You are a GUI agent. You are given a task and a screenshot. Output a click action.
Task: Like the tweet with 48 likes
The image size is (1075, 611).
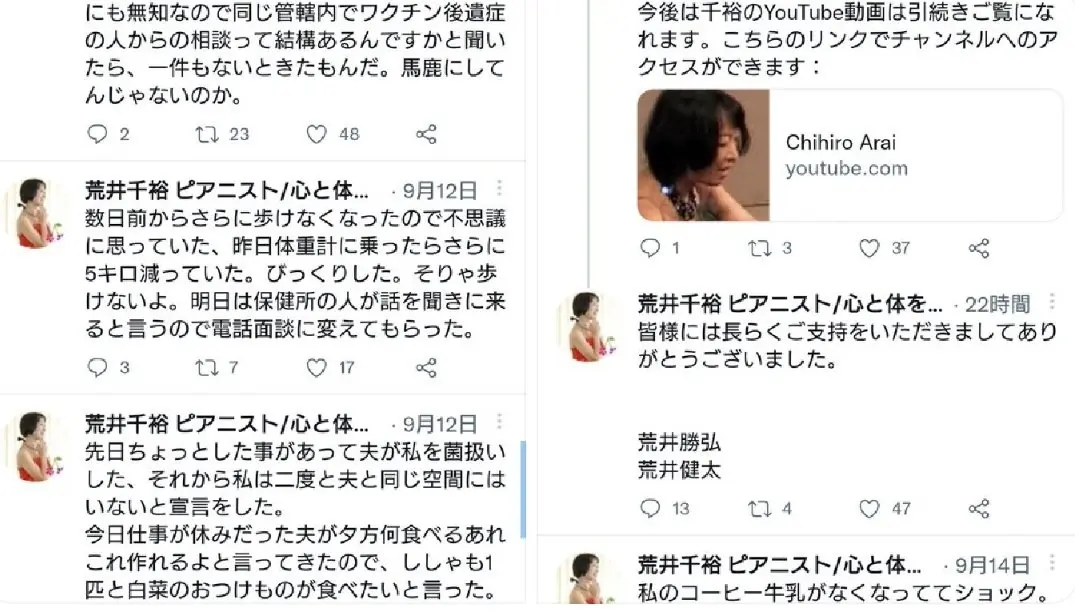point(316,134)
